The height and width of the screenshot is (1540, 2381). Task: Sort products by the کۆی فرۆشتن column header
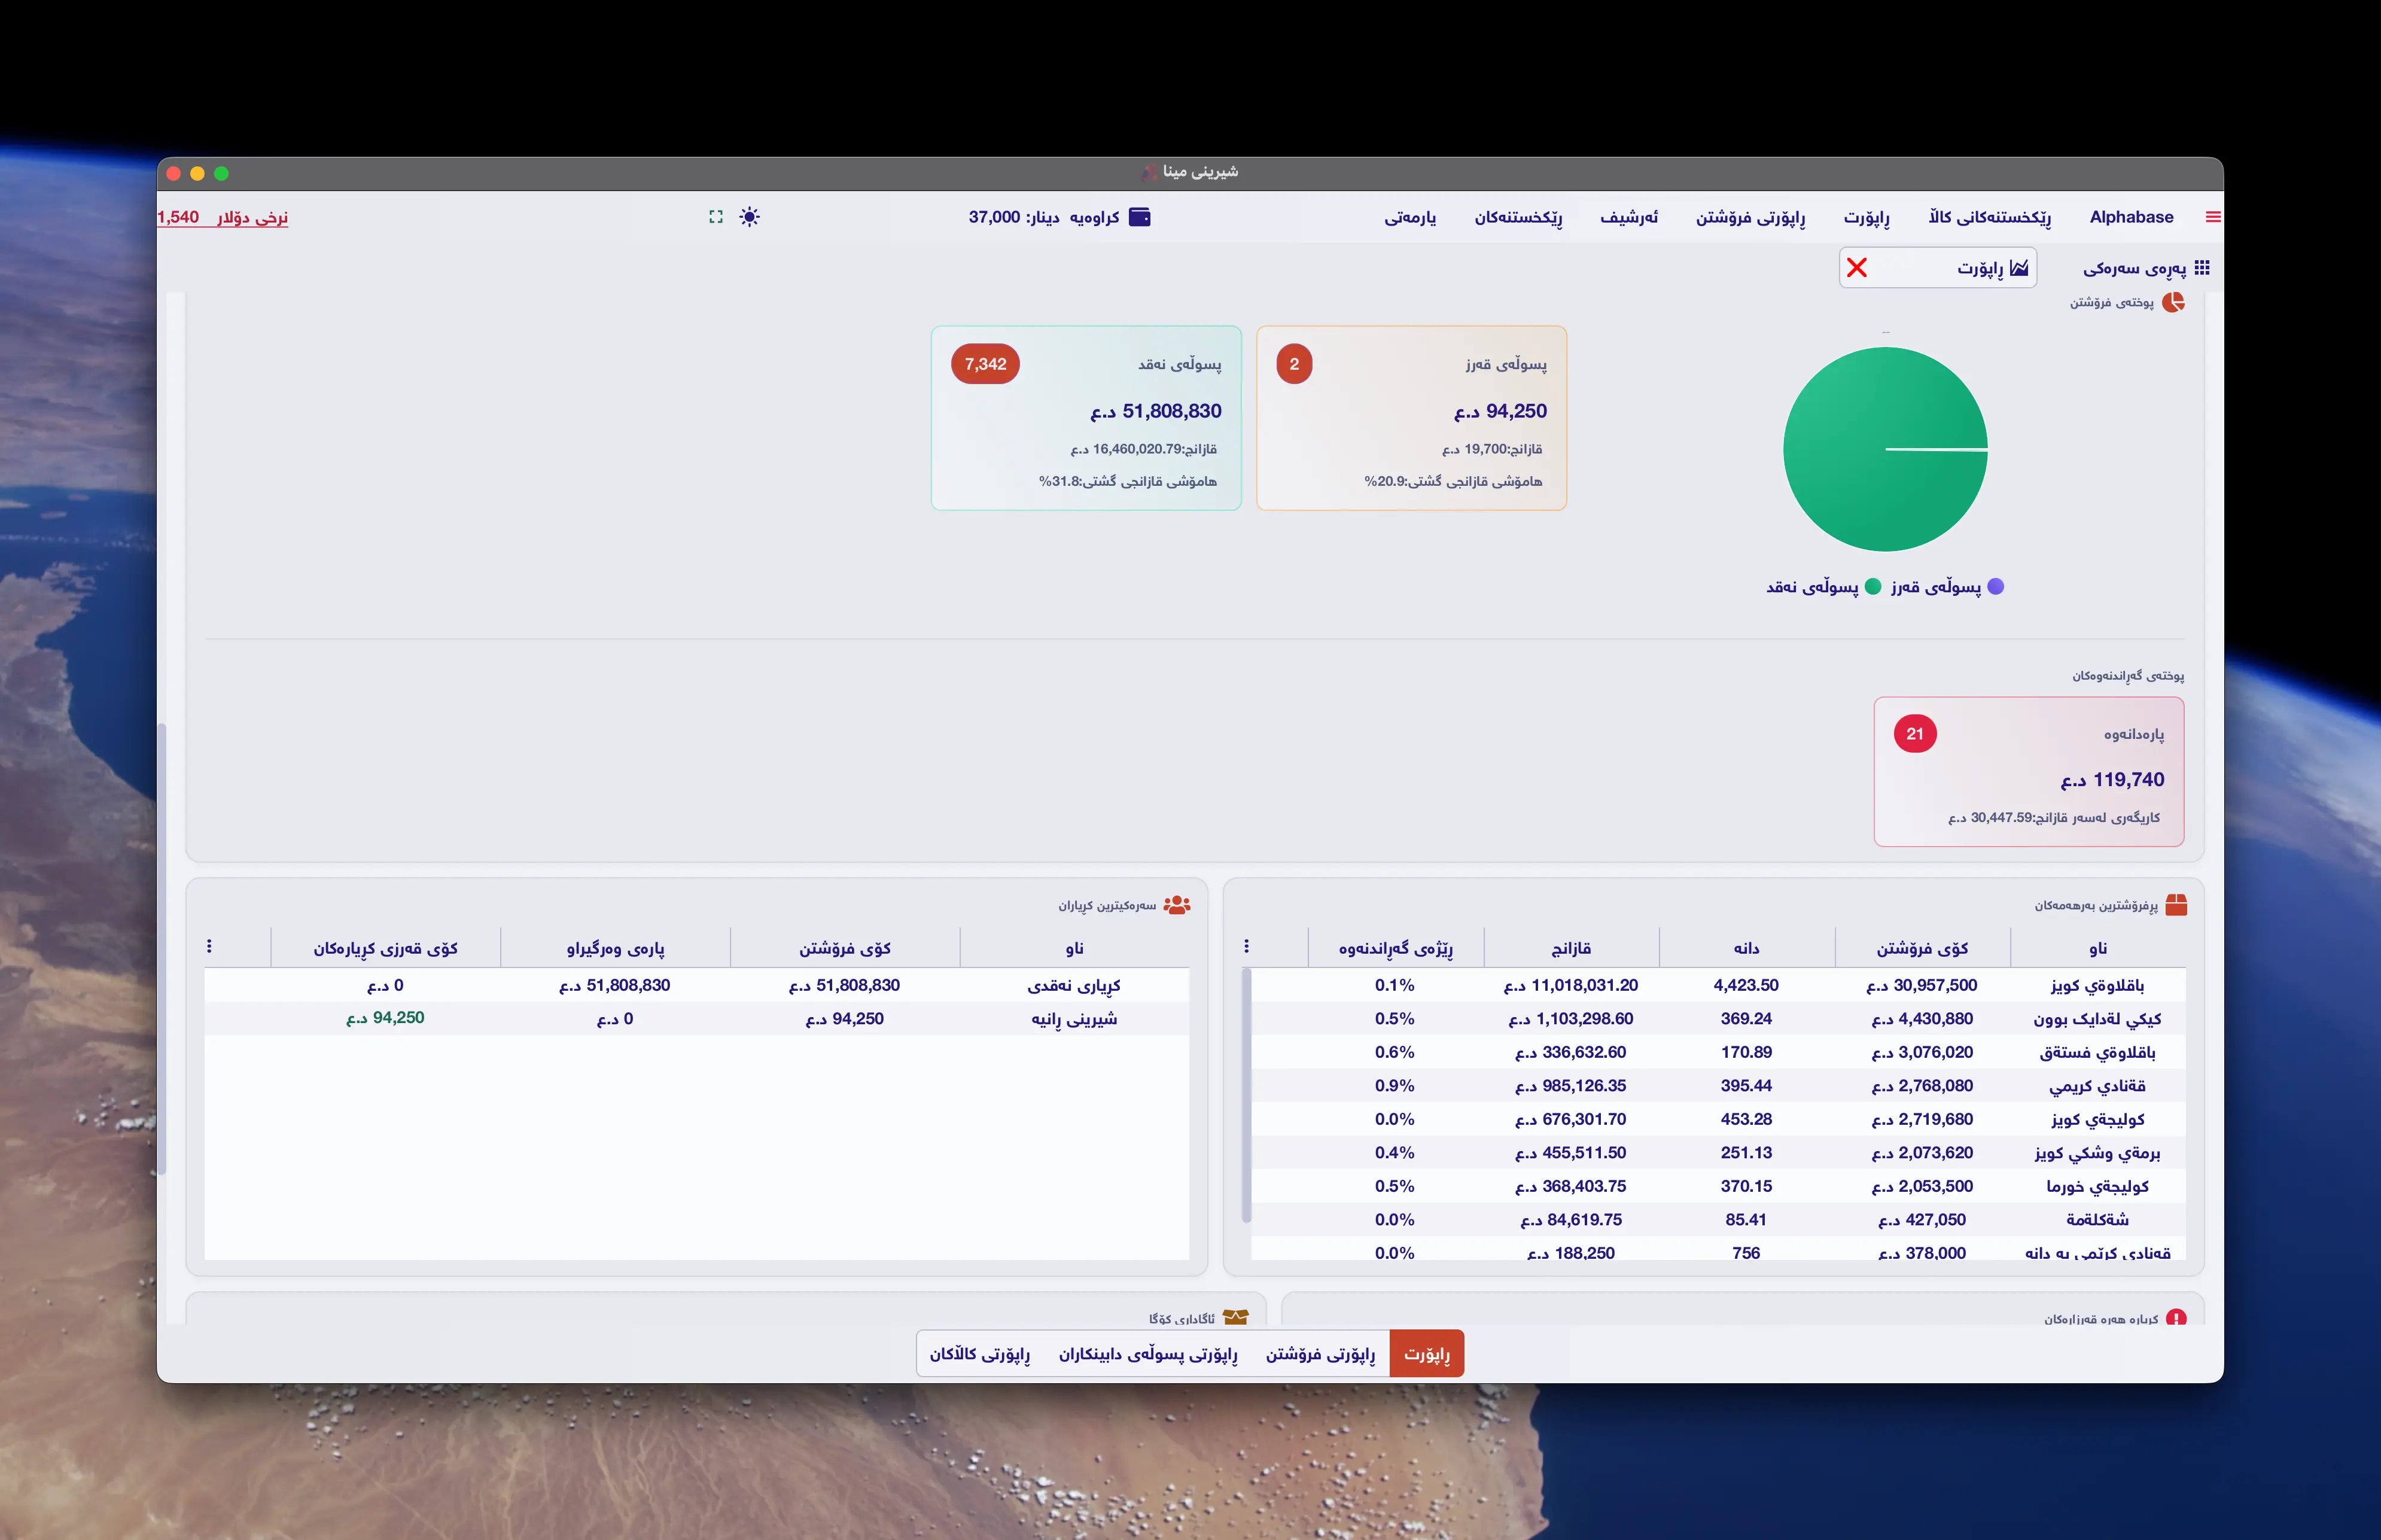point(1922,948)
